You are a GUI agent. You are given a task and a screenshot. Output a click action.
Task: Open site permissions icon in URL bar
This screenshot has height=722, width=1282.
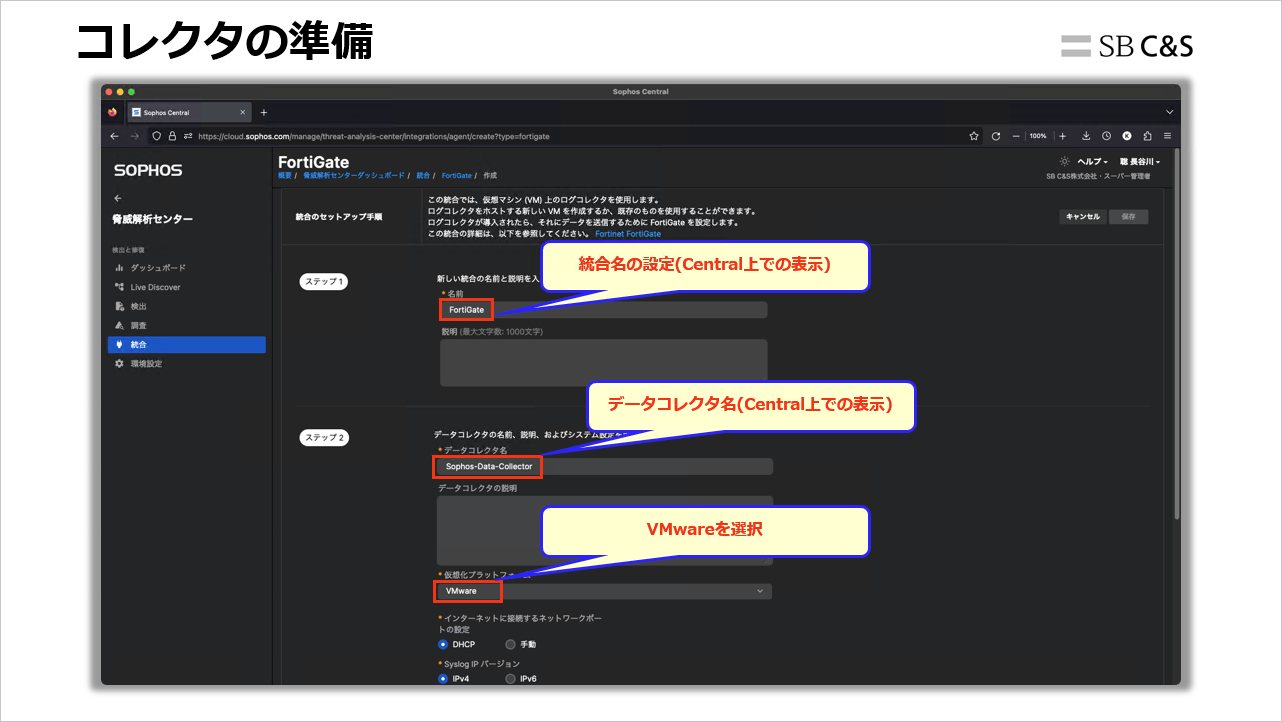tap(187, 136)
